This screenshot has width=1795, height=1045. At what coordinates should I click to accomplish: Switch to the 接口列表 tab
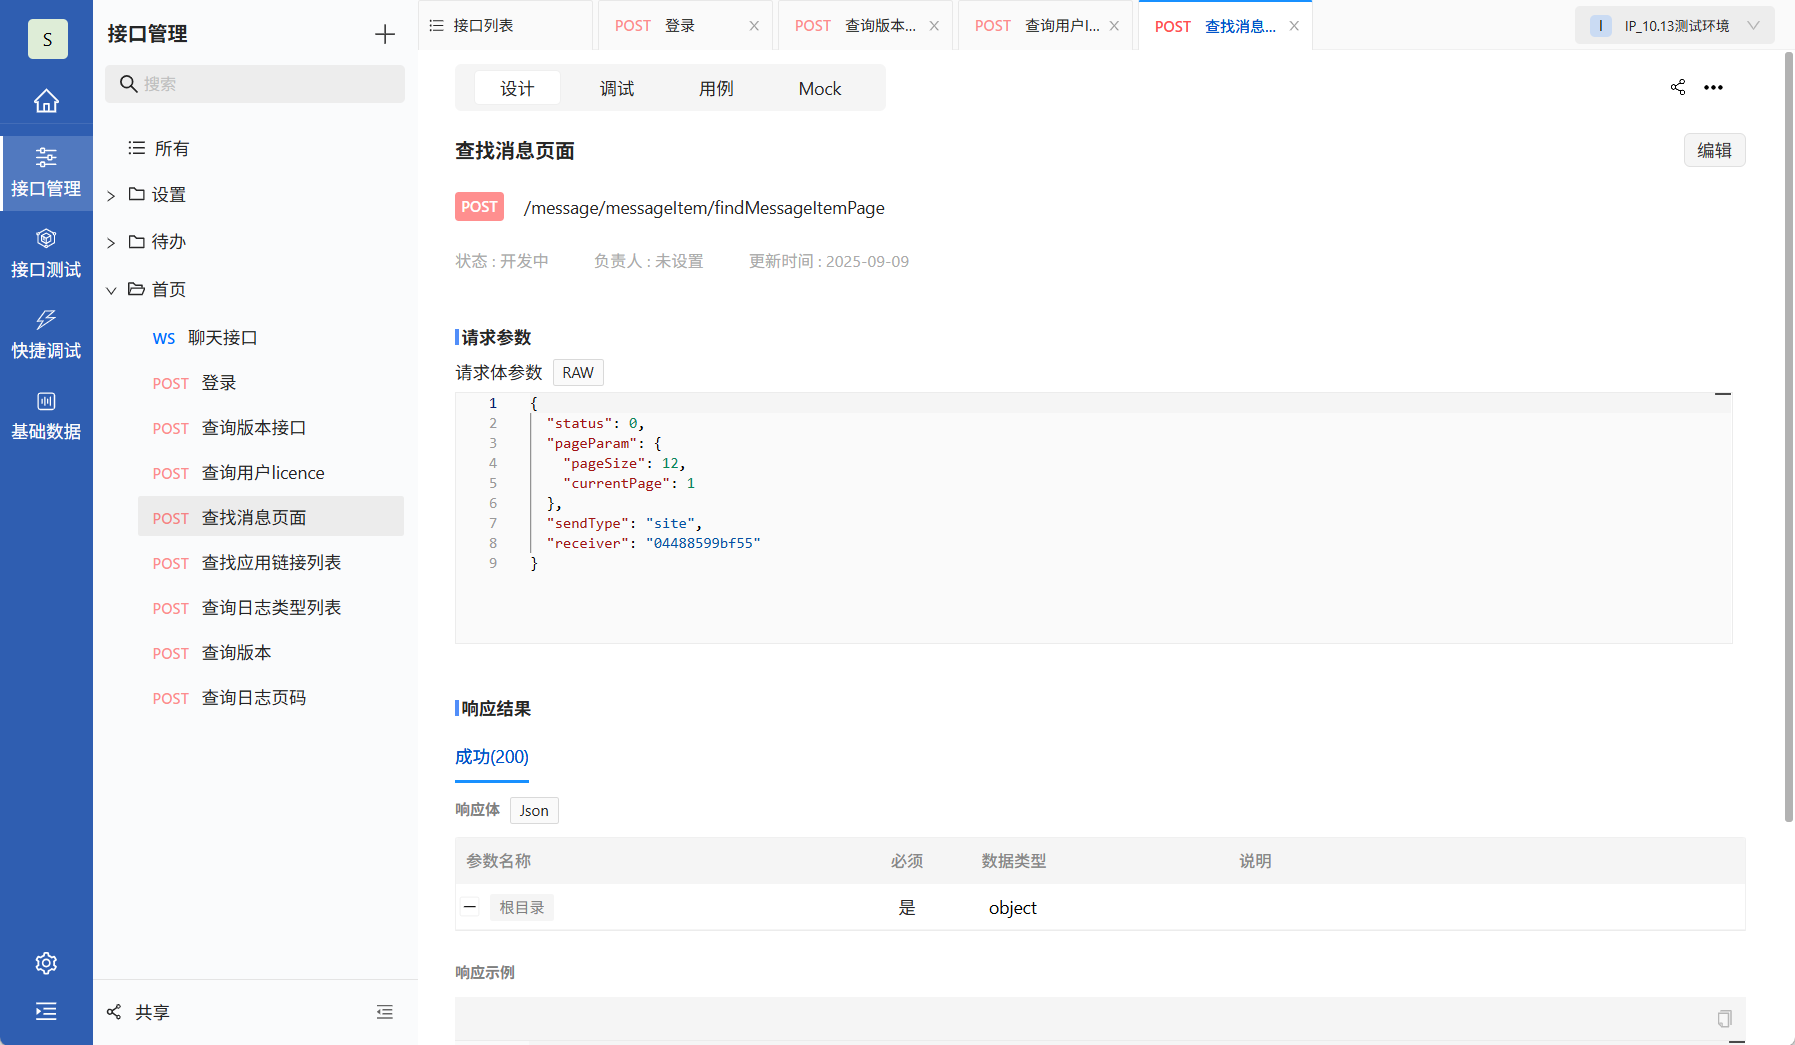click(x=505, y=25)
